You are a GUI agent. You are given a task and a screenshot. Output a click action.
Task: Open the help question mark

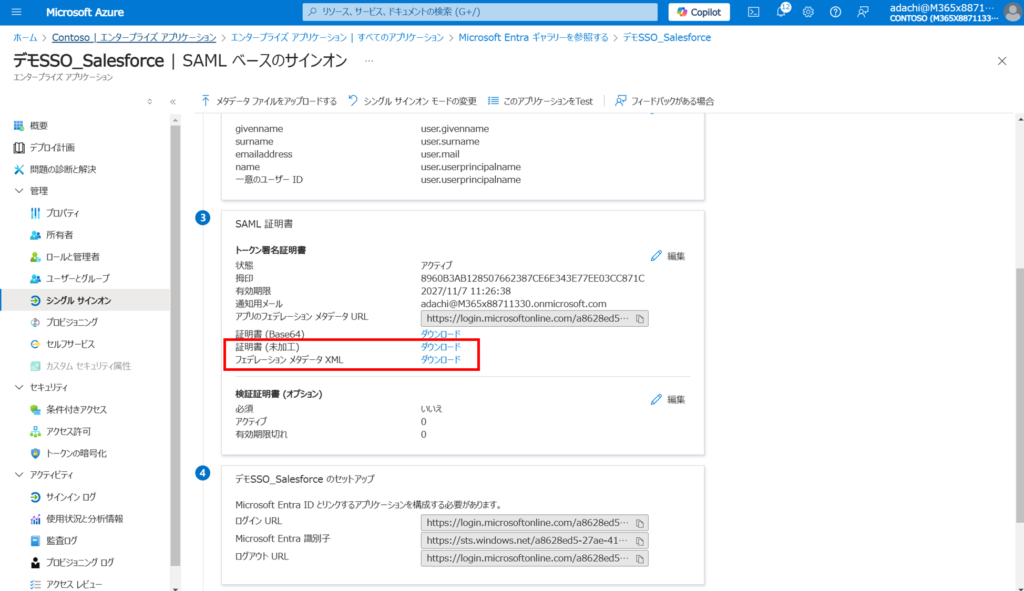pyautogui.click(x=835, y=12)
